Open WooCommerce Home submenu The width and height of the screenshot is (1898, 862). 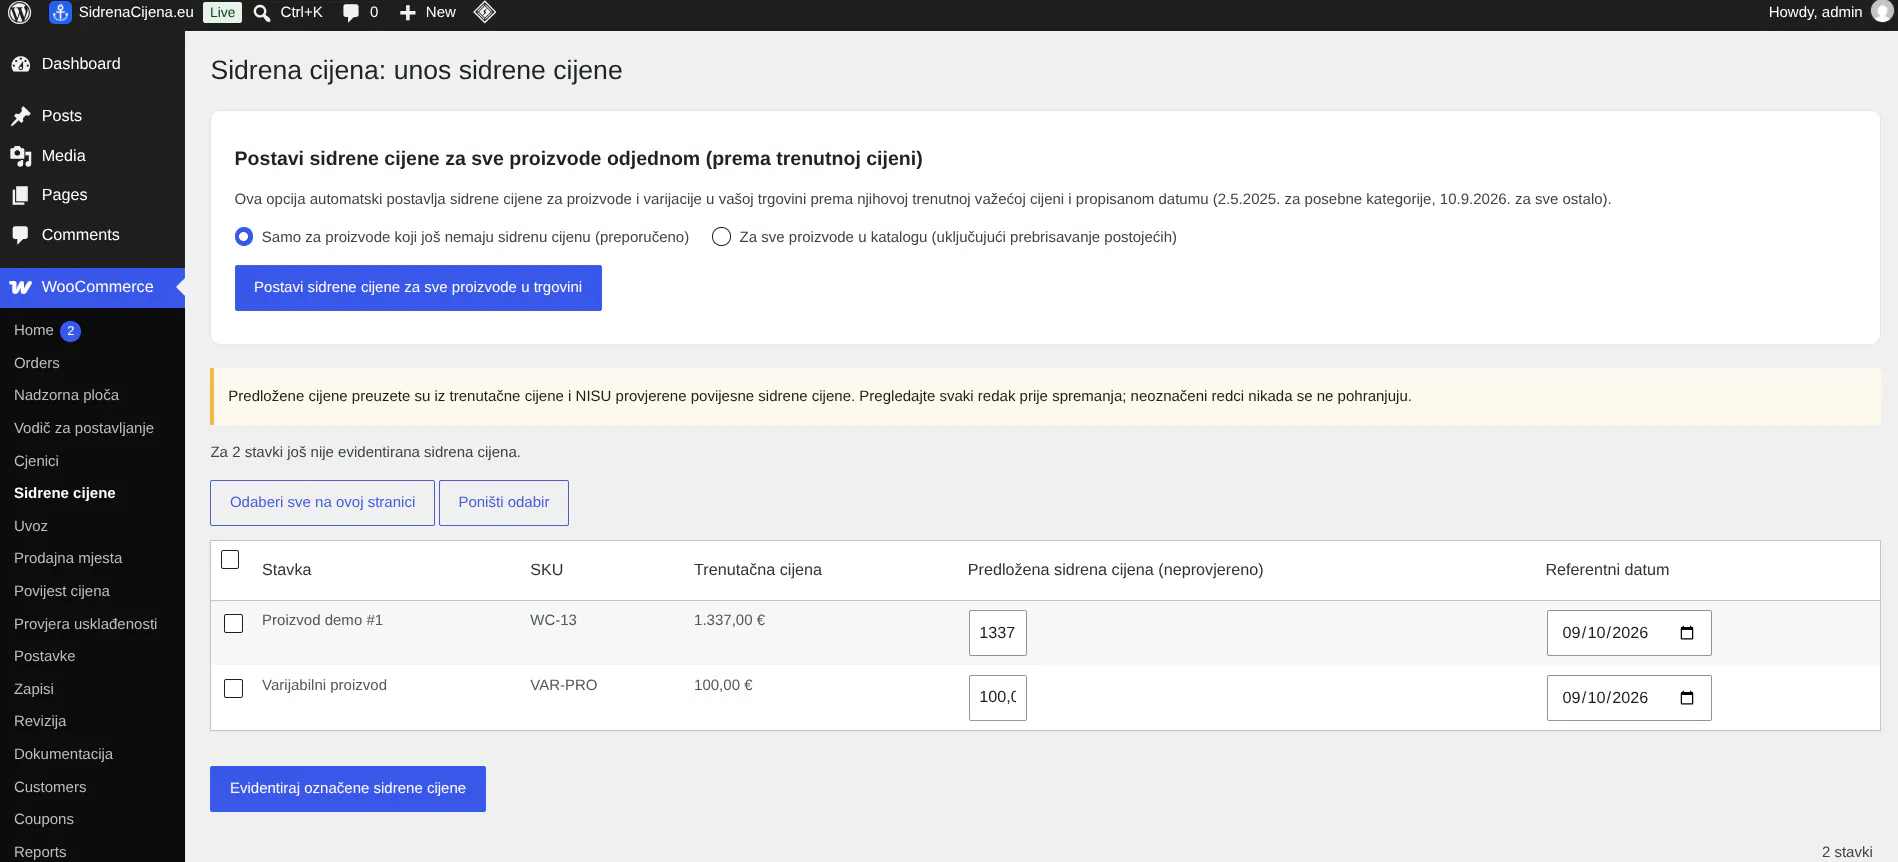coord(34,330)
